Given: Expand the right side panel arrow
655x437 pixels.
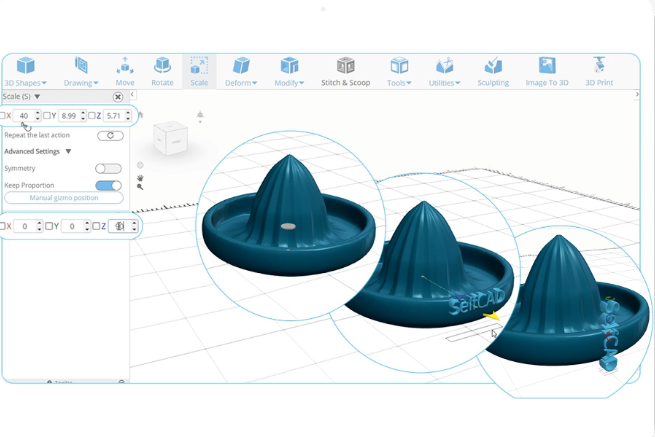Looking at the screenshot, I should pos(637,95).
